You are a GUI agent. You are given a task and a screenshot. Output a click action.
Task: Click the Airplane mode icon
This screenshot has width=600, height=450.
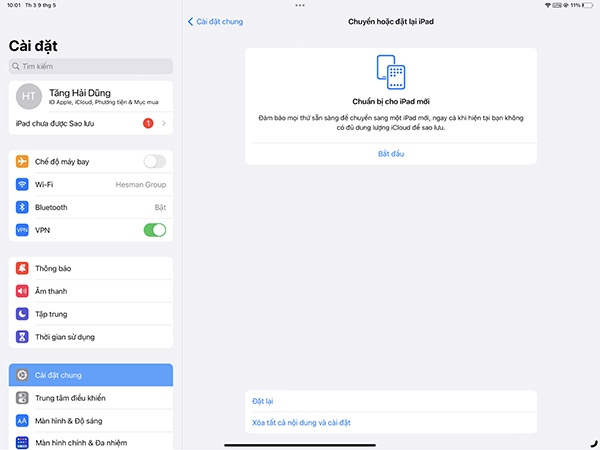[22, 161]
